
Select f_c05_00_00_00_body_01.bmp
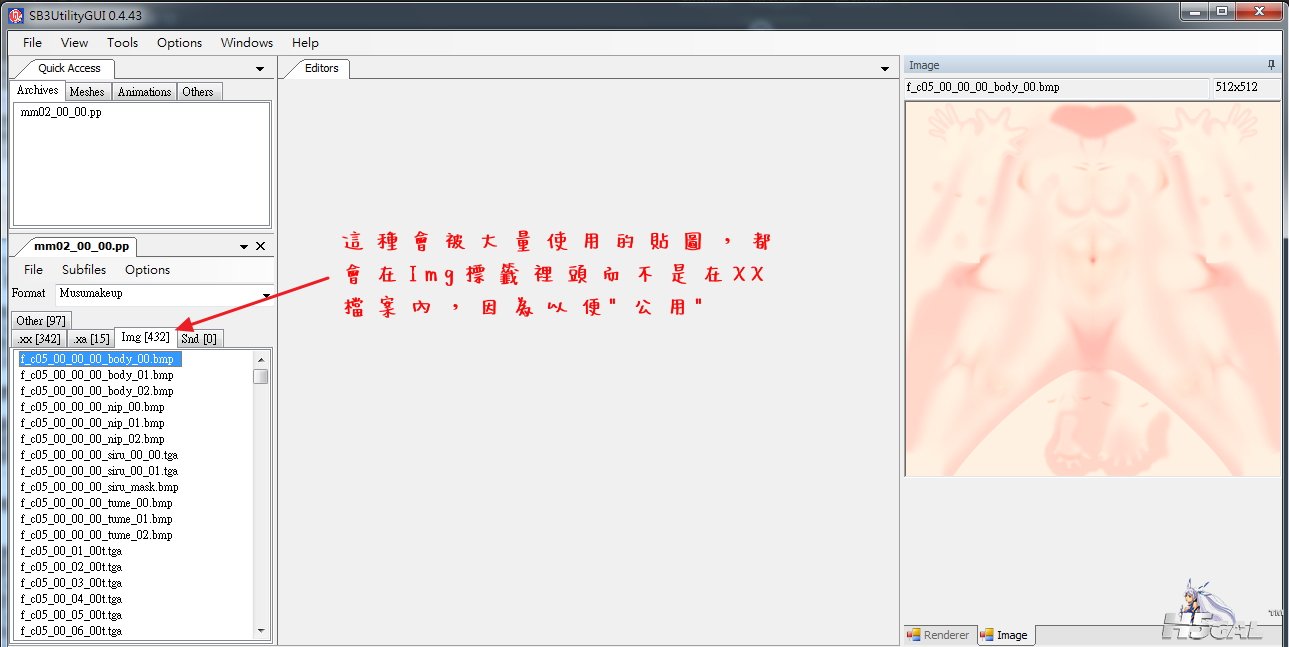pyautogui.click(x=96, y=375)
